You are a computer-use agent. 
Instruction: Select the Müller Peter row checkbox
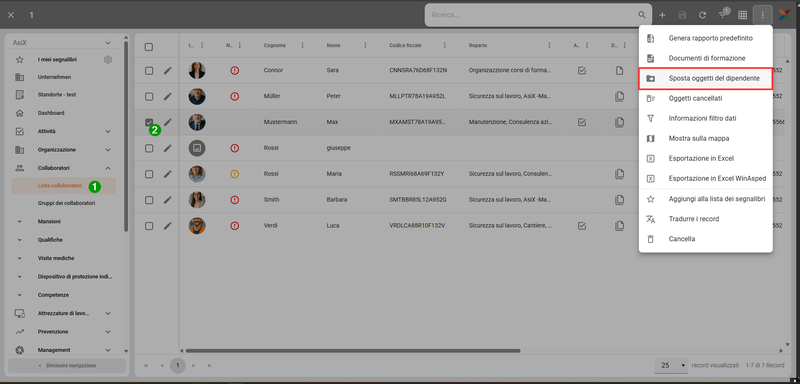[x=148, y=96]
